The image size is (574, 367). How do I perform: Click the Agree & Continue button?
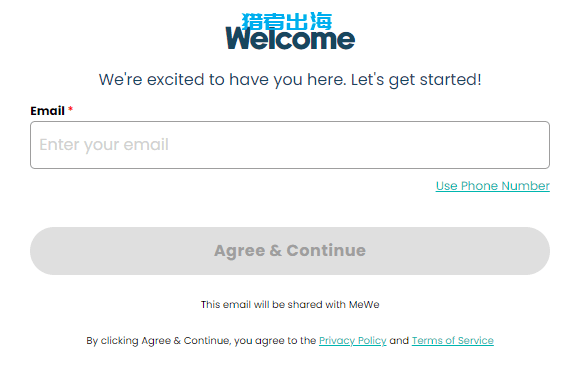coord(290,251)
